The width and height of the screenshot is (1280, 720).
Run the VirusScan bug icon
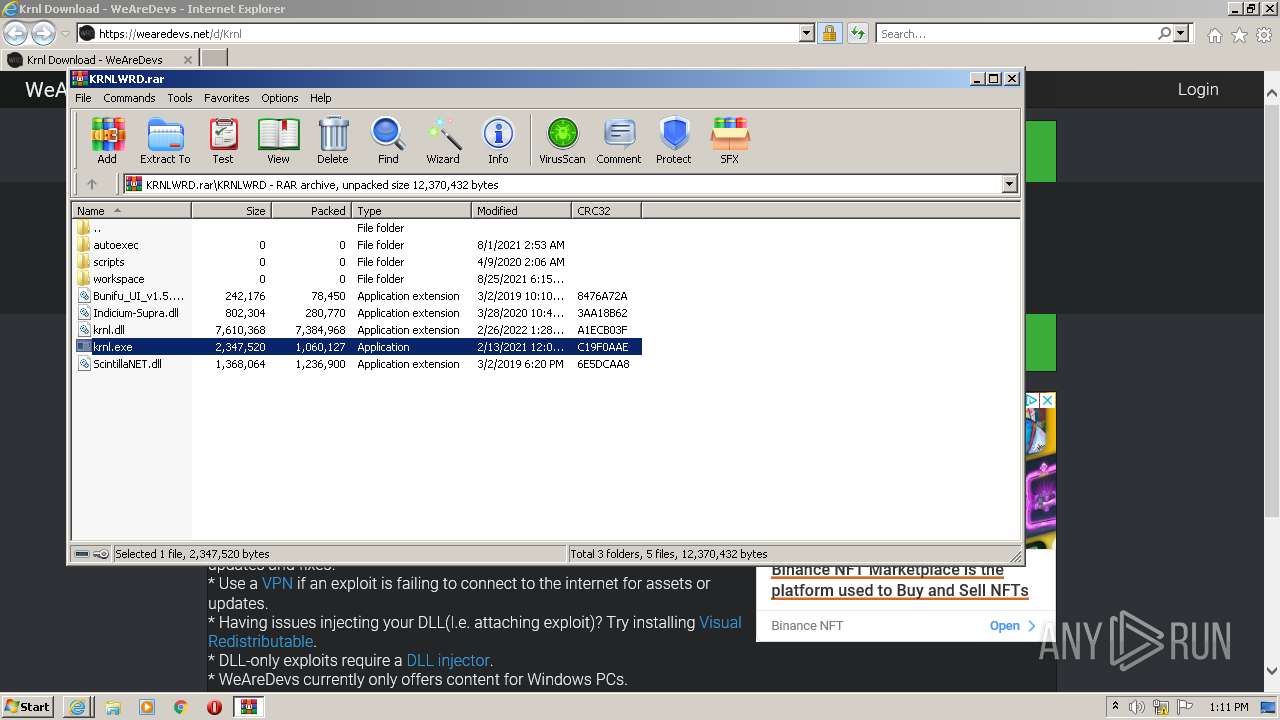562,140
